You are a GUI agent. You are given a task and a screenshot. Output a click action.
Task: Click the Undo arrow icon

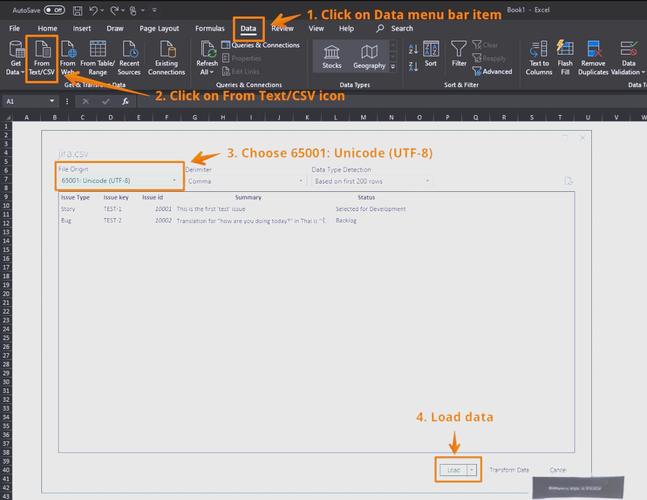tap(93, 10)
